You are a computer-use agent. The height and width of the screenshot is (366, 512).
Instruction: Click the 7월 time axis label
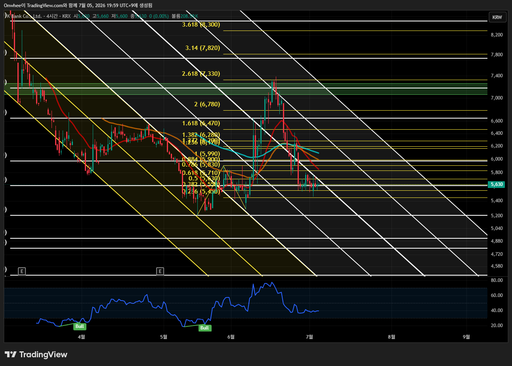pyautogui.click(x=309, y=337)
